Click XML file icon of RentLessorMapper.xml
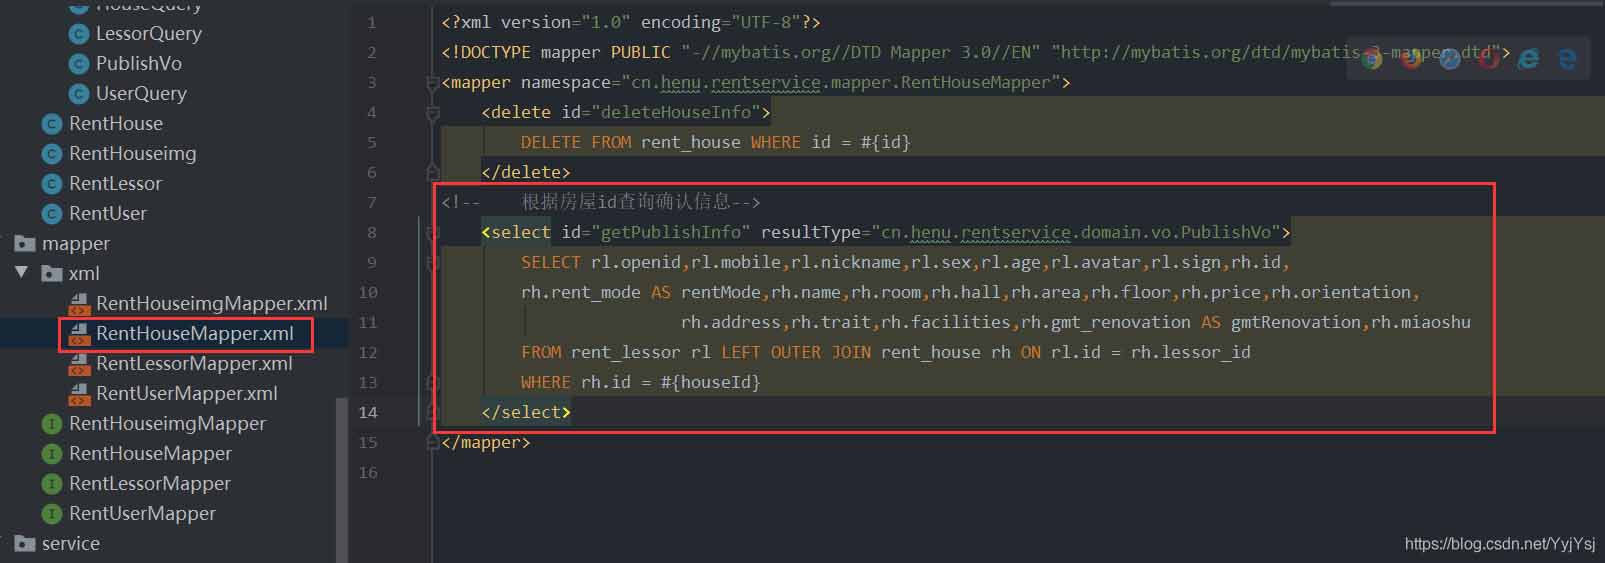The image size is (1605, 563). tap(79, 364)
